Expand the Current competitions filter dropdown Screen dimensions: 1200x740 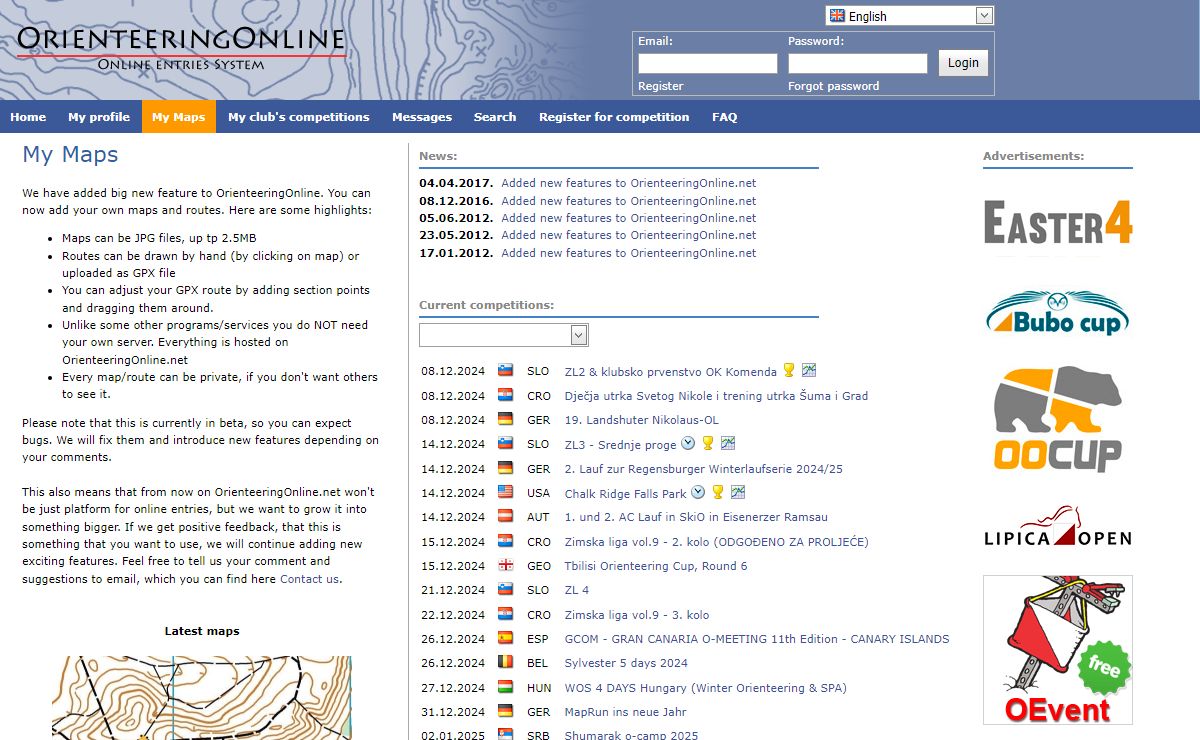point(504,334)
